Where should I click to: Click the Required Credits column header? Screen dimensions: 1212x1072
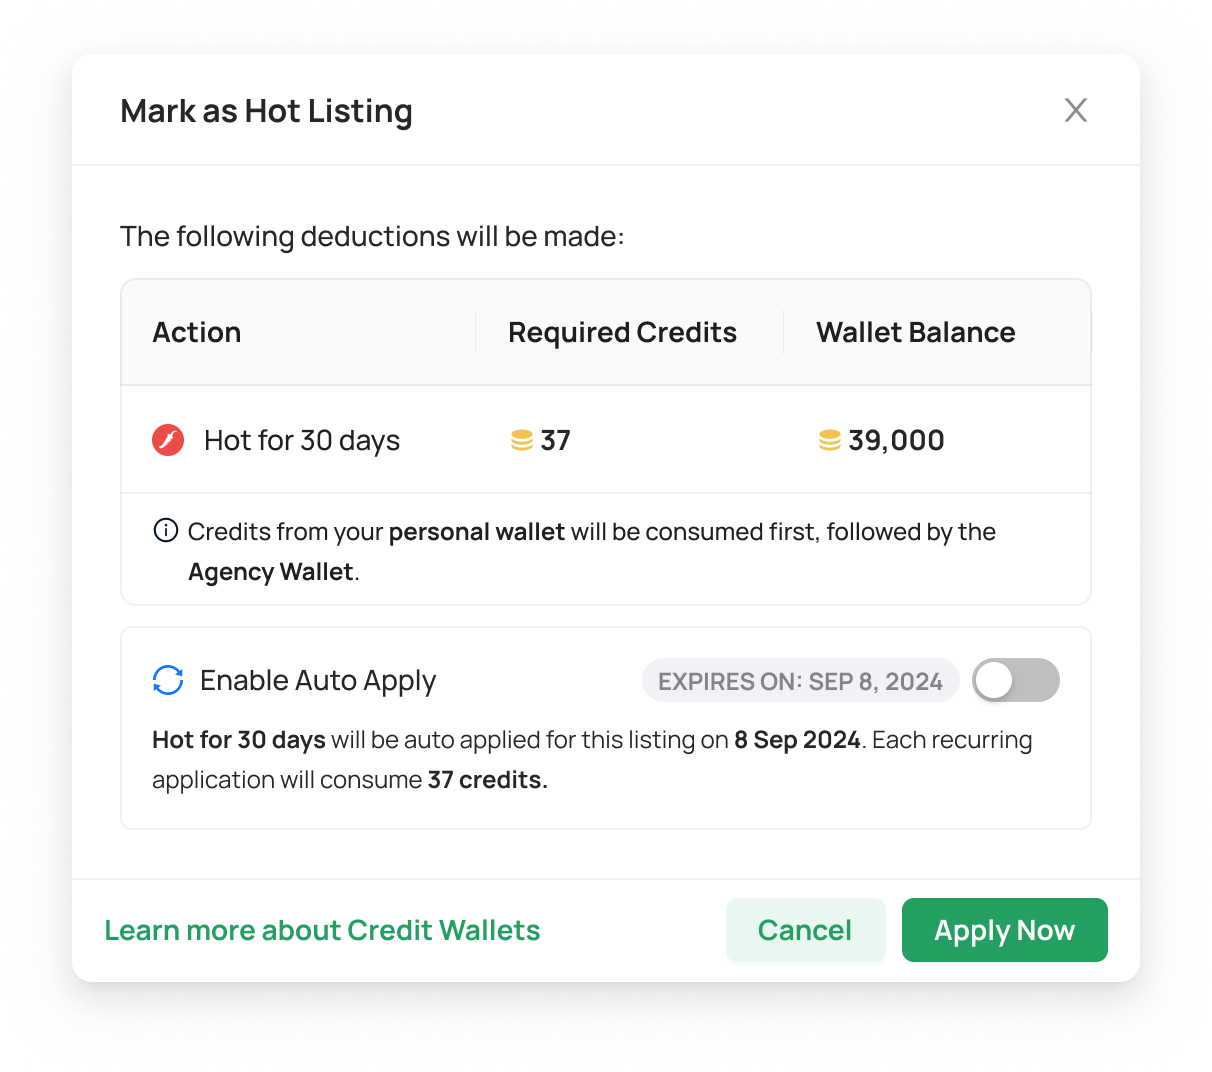coord(622,332)
